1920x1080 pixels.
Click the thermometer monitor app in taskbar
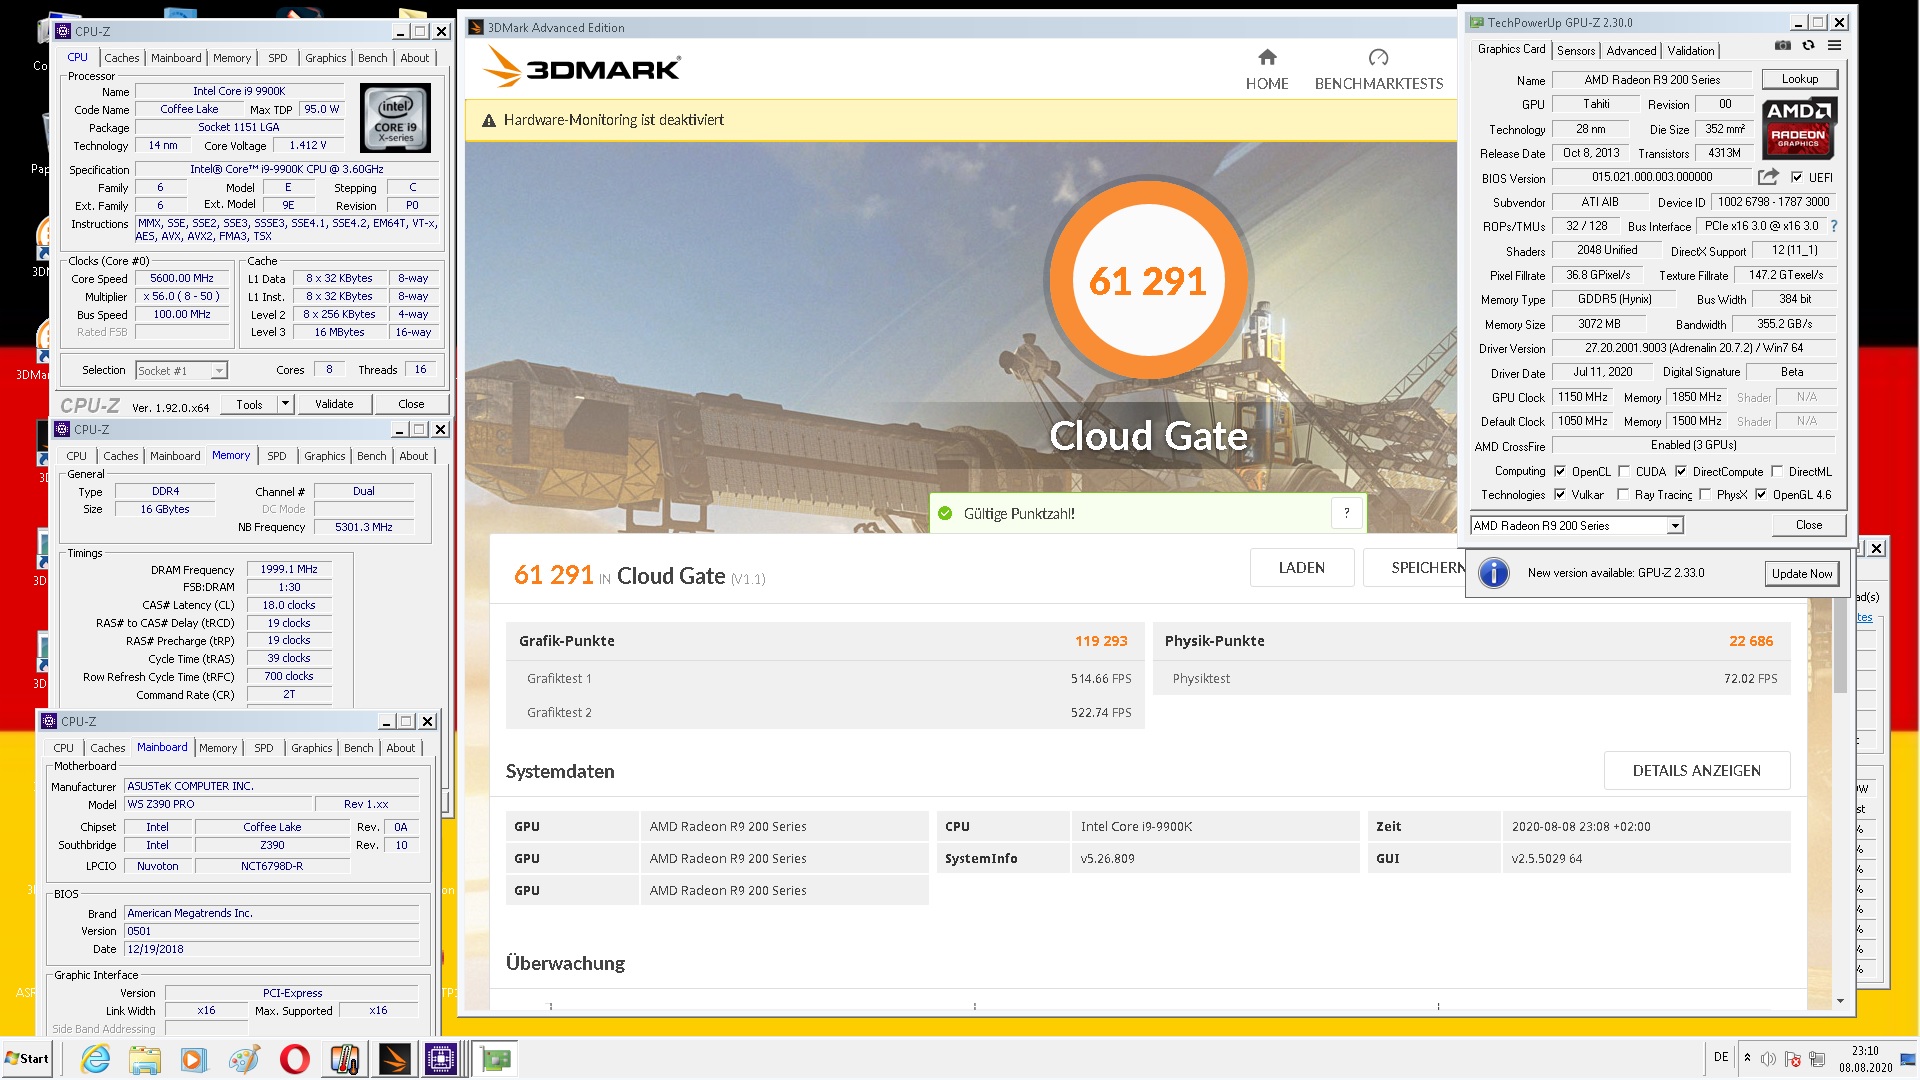tap(344, 1059)
